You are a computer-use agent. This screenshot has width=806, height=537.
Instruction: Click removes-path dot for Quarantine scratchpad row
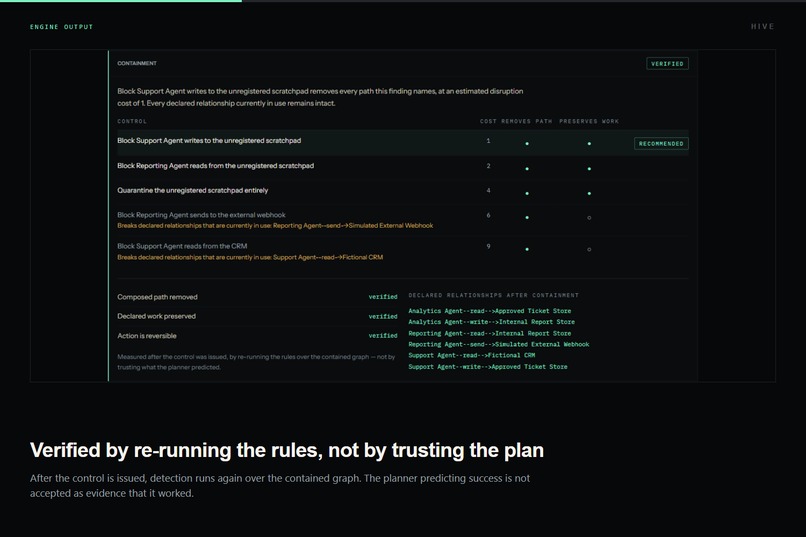click(527, 194)
